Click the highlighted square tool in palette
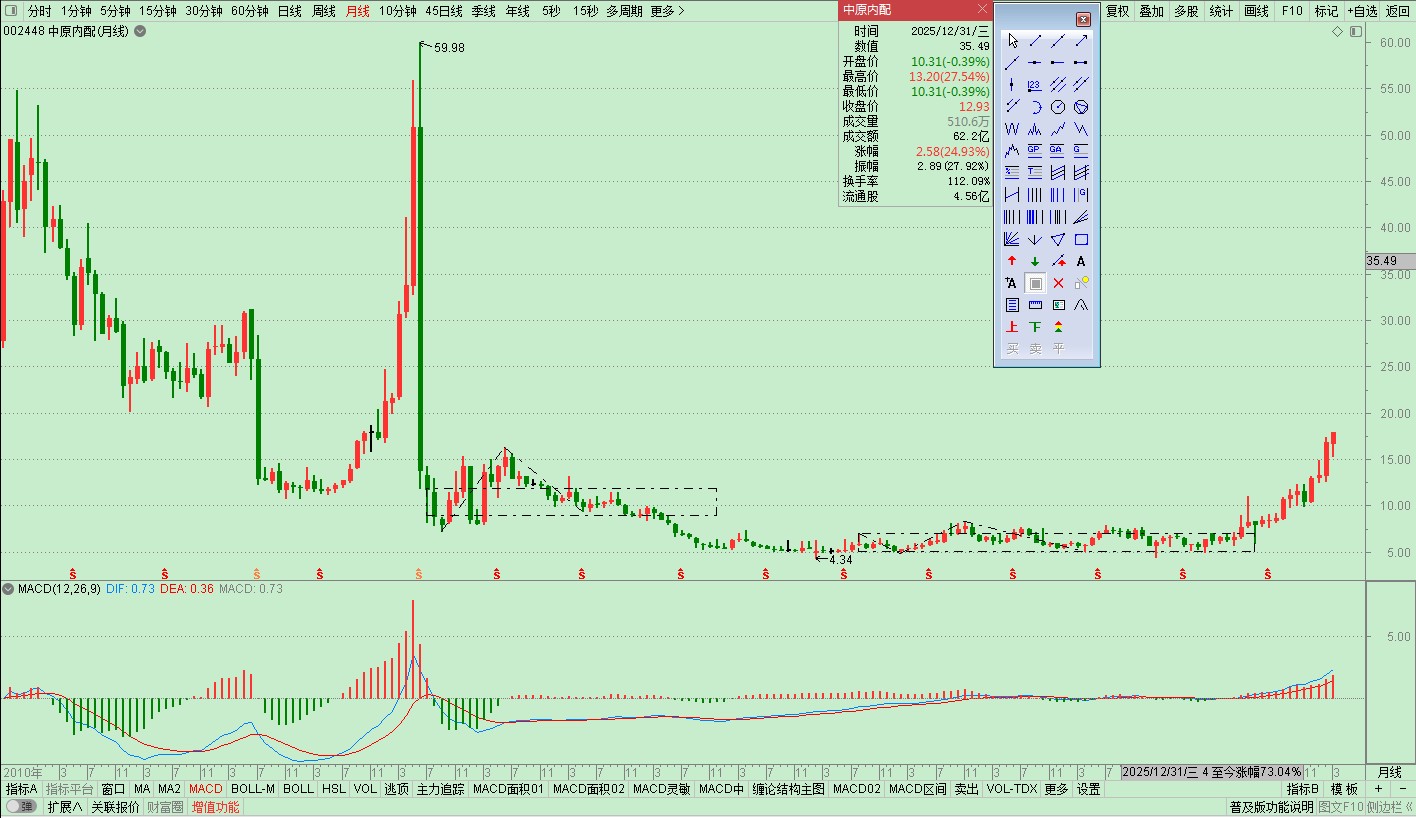The height and width of the screenshot is (818, 1416). tap(1035, 283)
